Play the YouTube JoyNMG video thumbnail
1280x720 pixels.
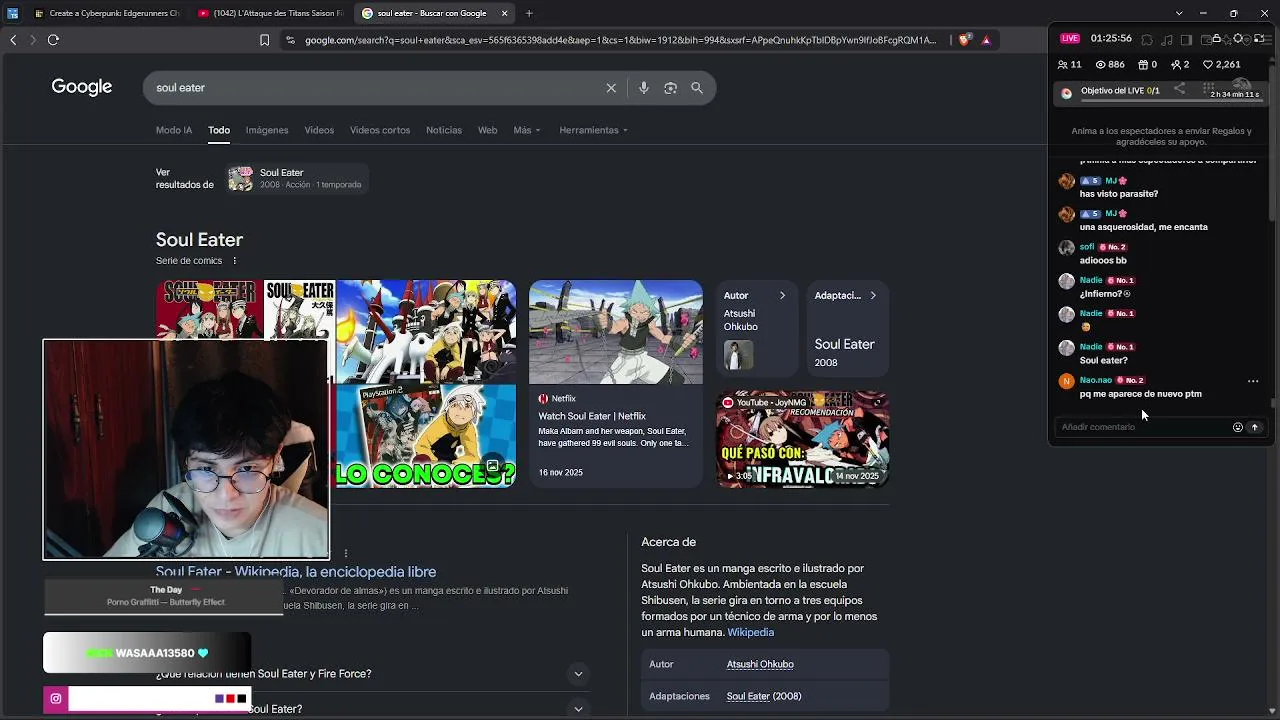click(803, 439)
